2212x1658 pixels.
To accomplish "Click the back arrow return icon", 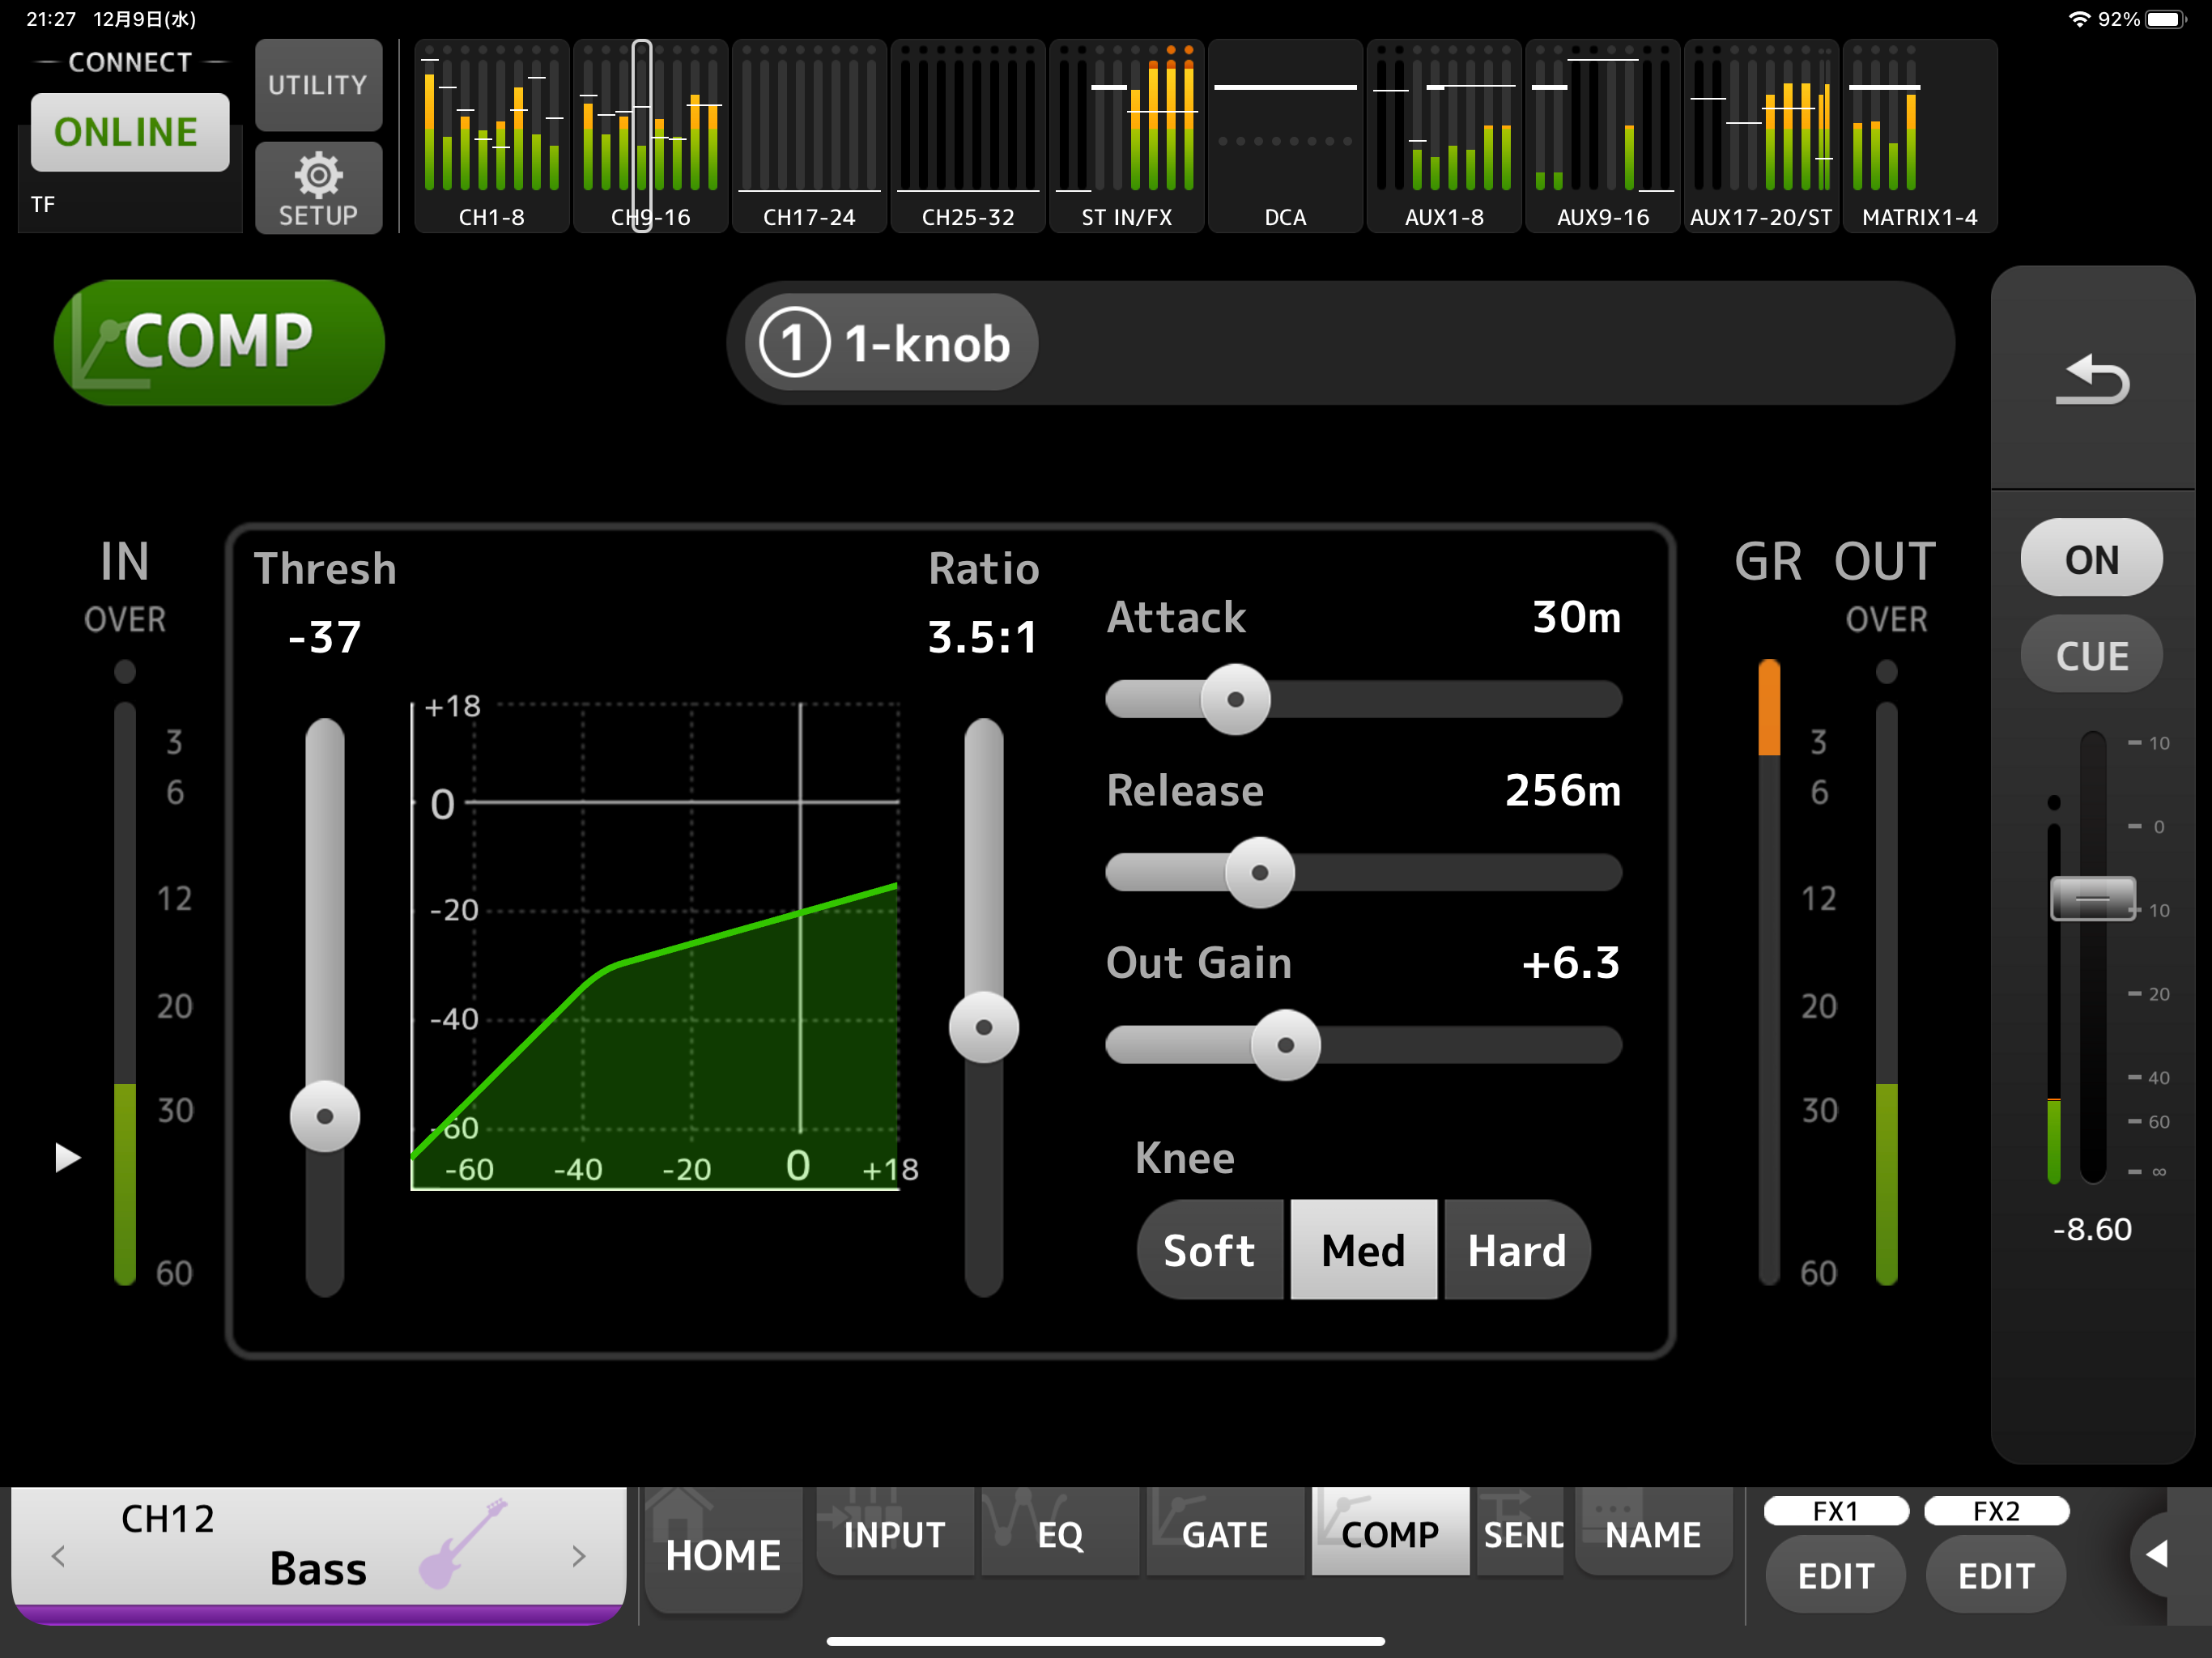I will [x=2091, y=379].
